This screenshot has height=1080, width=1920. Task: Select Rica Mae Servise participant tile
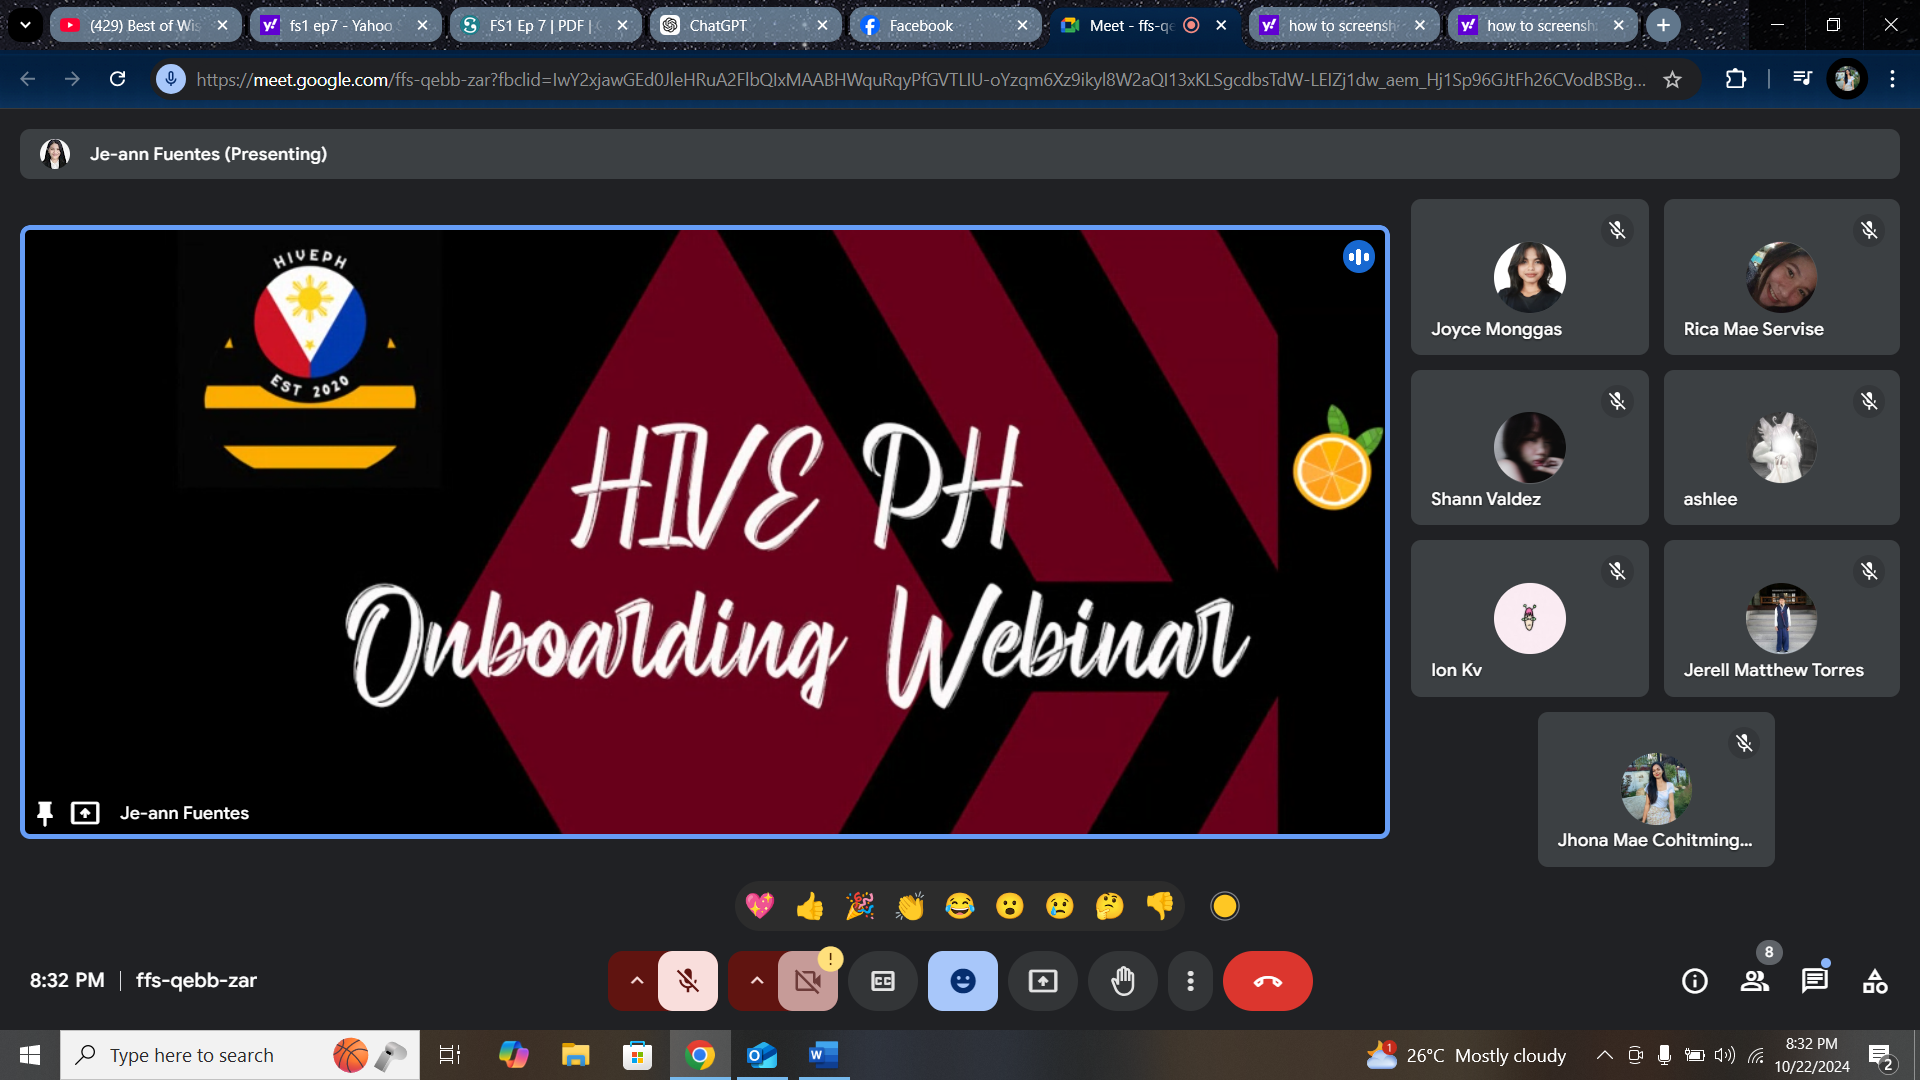pyautogui.click(x=1781, y=277)
